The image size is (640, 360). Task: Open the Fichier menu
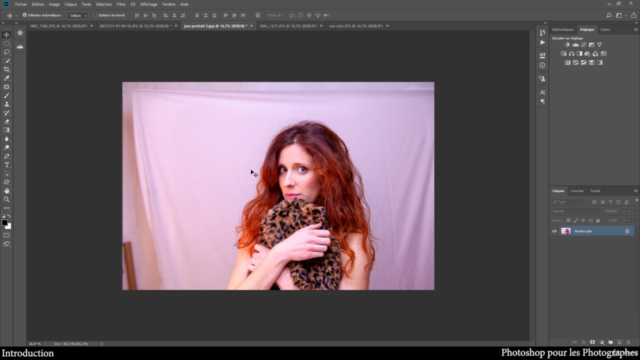click(21, 4)
